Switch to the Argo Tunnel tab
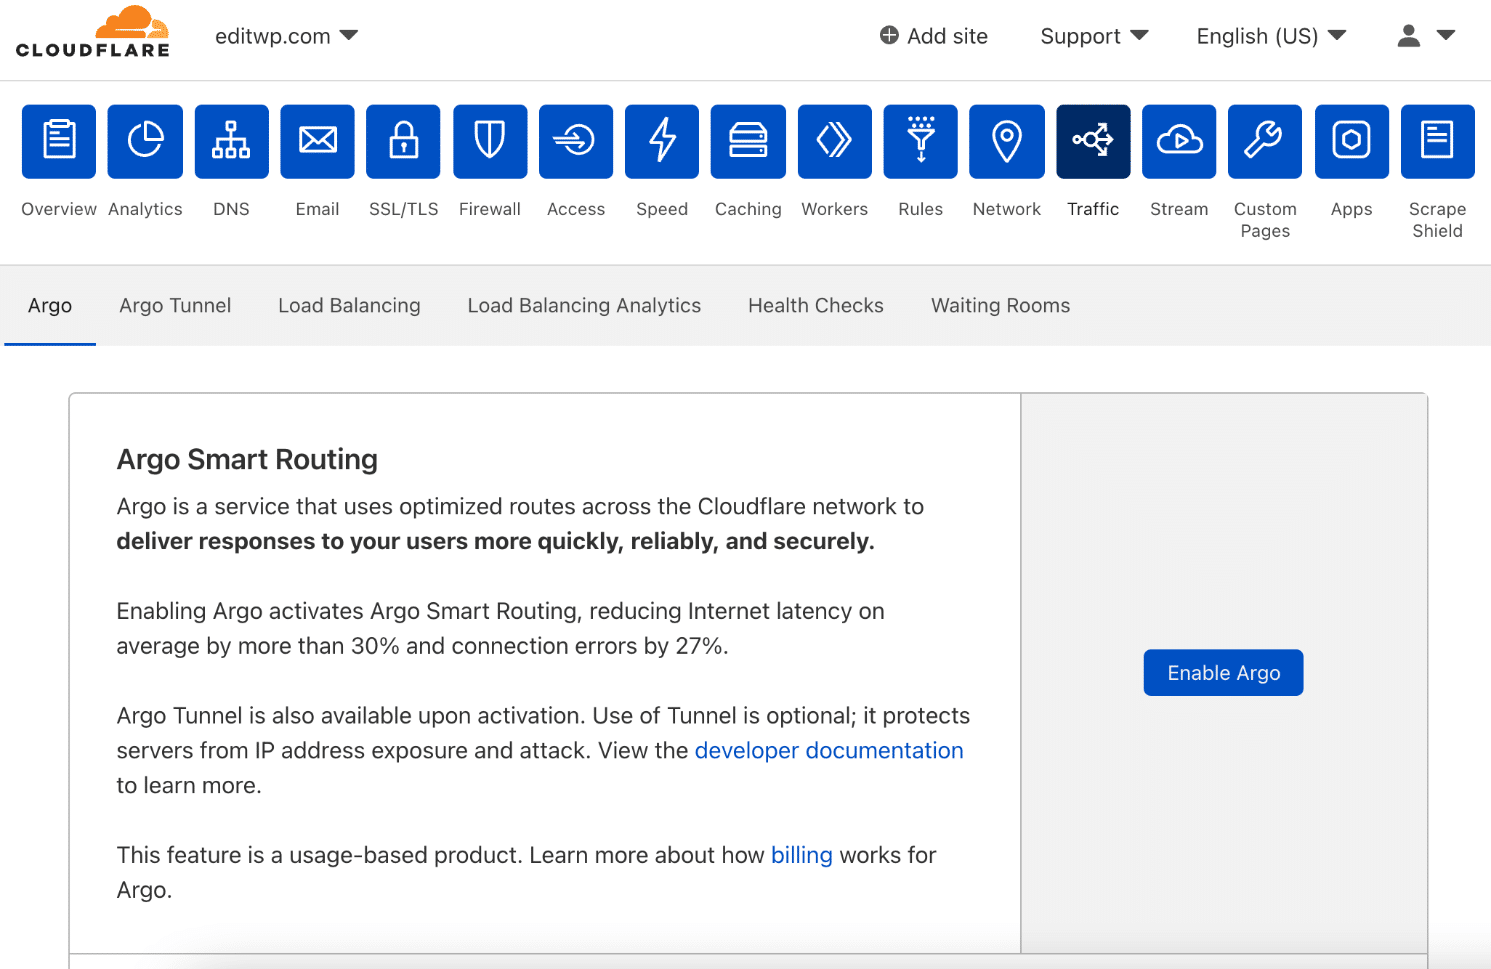This screenshot has height=969, width=1491. [175, 305]
